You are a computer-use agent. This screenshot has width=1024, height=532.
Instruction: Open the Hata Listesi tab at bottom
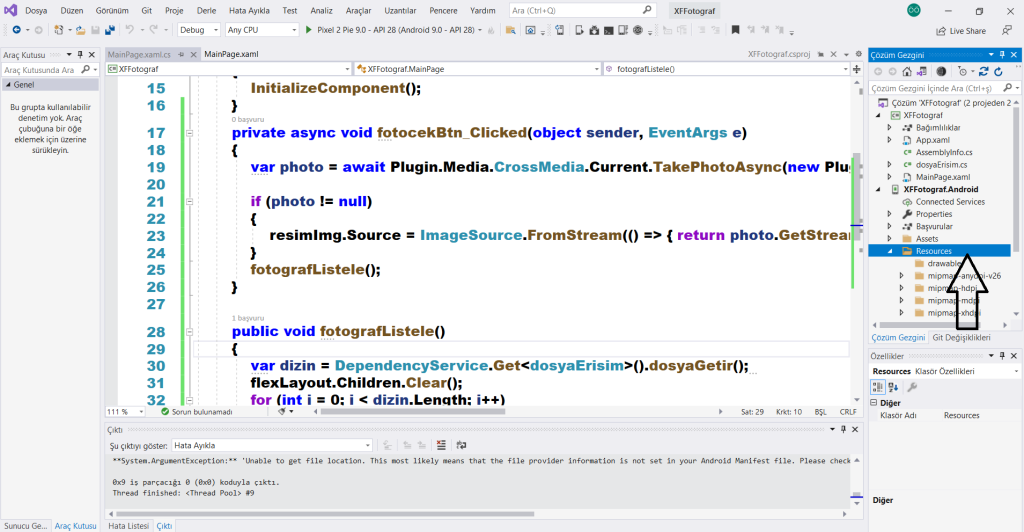pyautogui.click(x=128, y=525)
